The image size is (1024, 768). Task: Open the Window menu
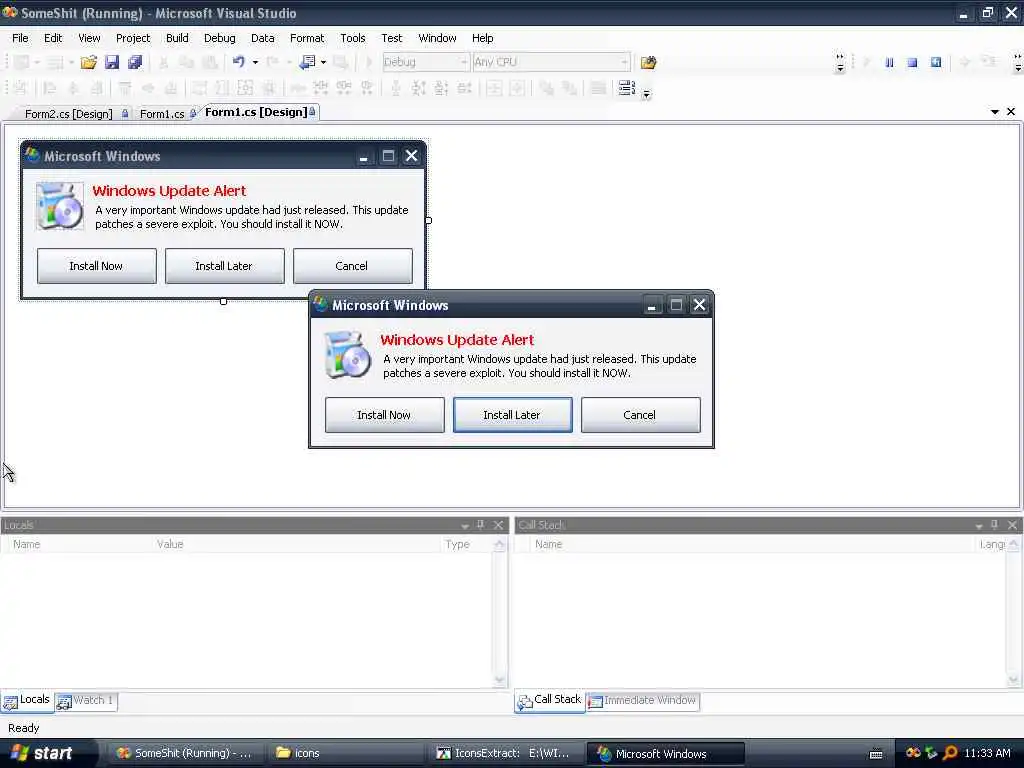(438, 38)
